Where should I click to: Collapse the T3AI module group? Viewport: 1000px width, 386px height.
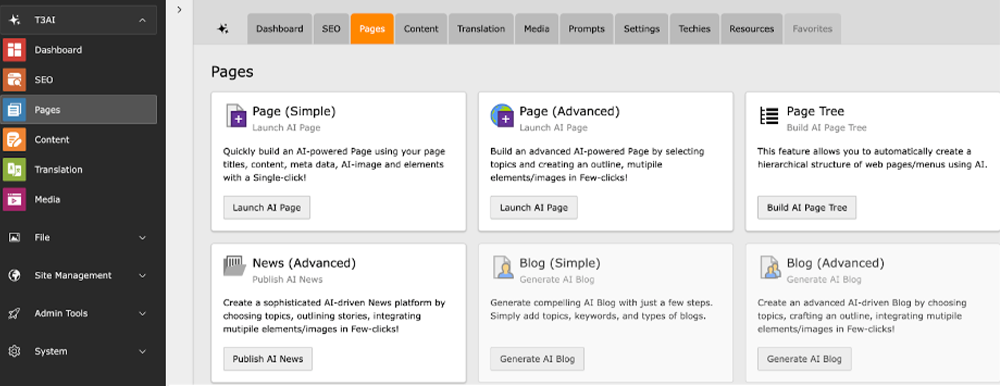[x=142, y=20]
